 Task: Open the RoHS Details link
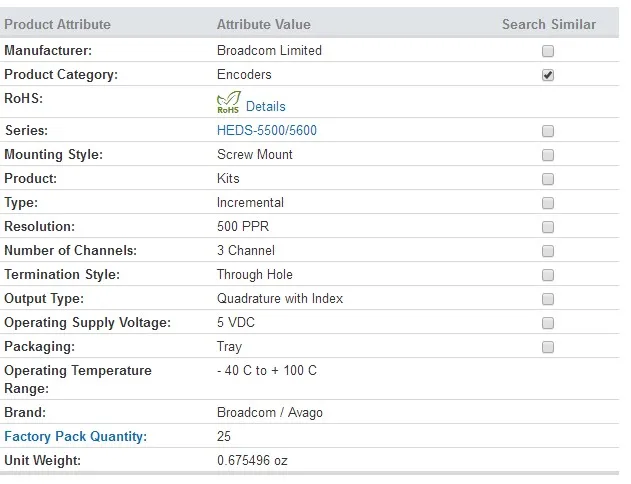pos(266,107)
